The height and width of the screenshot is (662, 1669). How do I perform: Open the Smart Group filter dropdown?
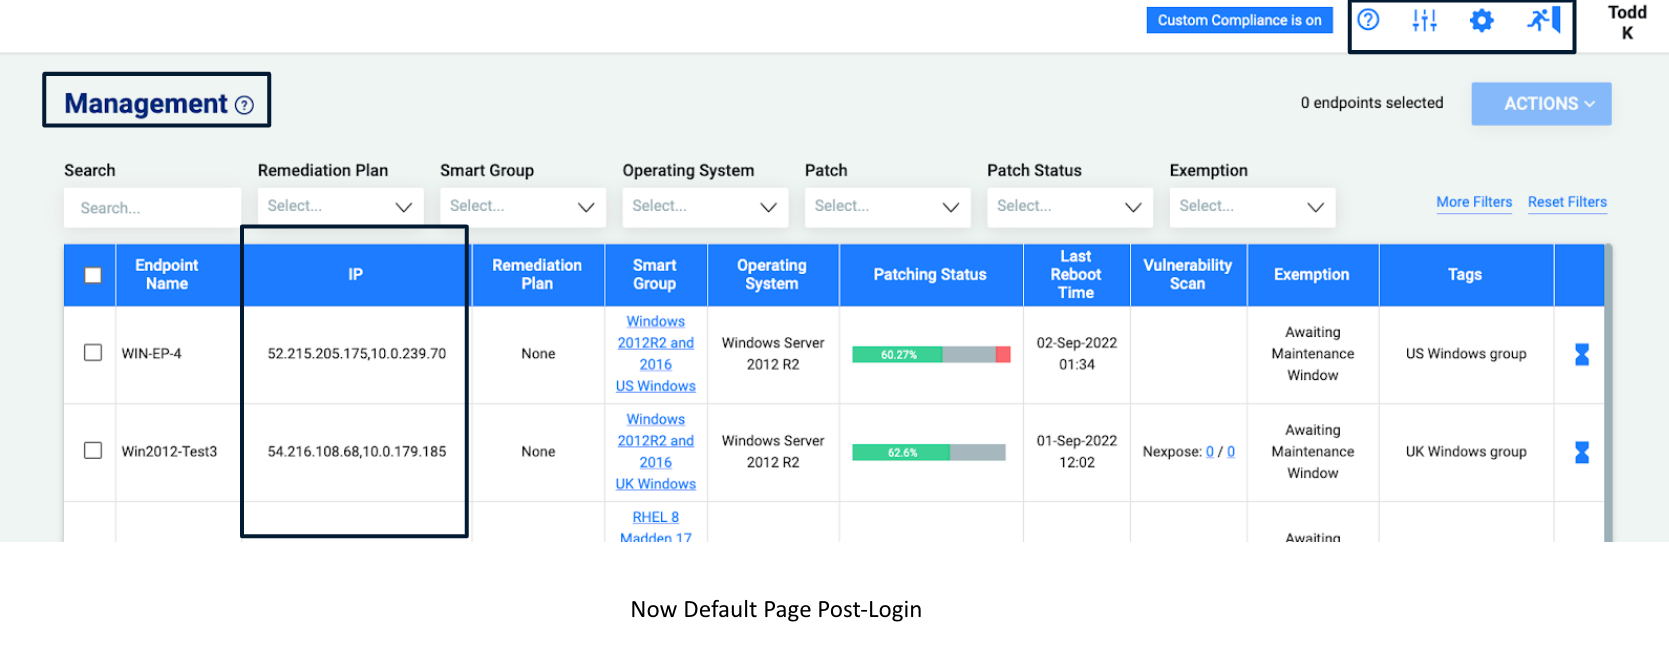pos(523,207)
